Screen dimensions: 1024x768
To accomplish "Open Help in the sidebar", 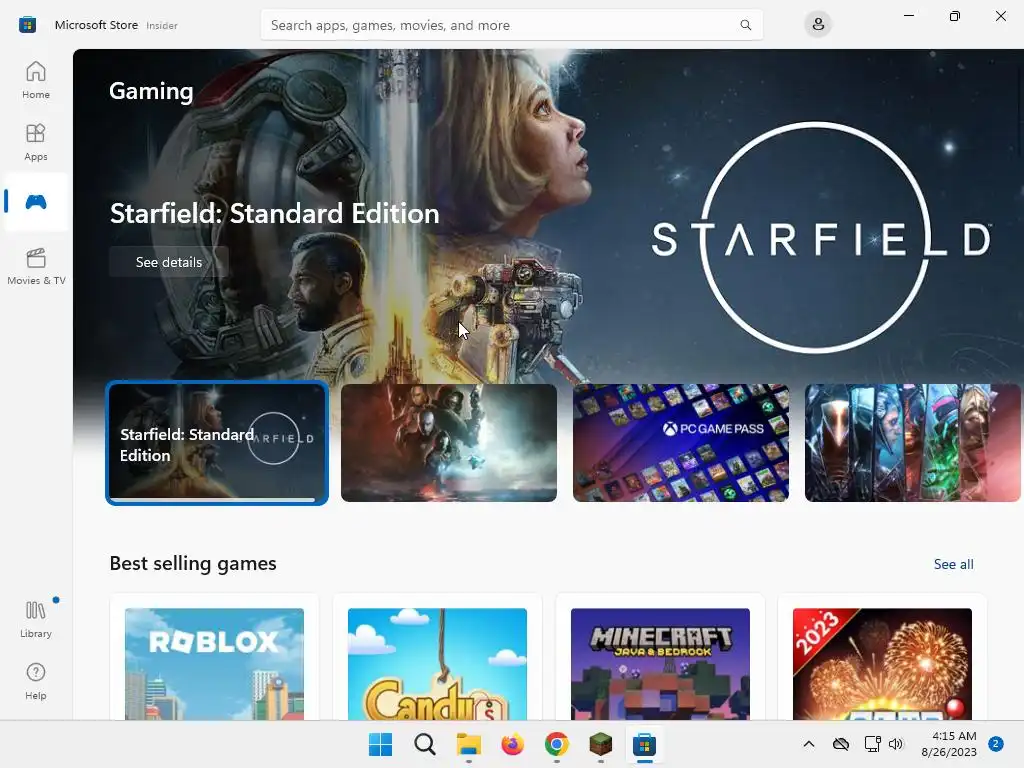I will [36, 681].
